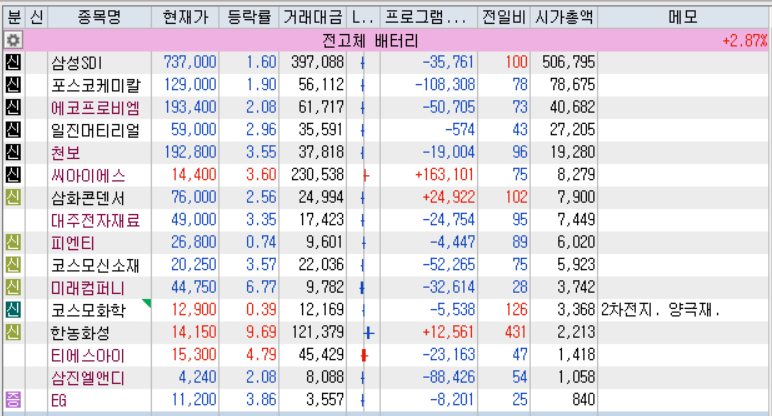772x416 pixels.
Task: Select the 삼성SDI stock name
Action: (76, 63)
